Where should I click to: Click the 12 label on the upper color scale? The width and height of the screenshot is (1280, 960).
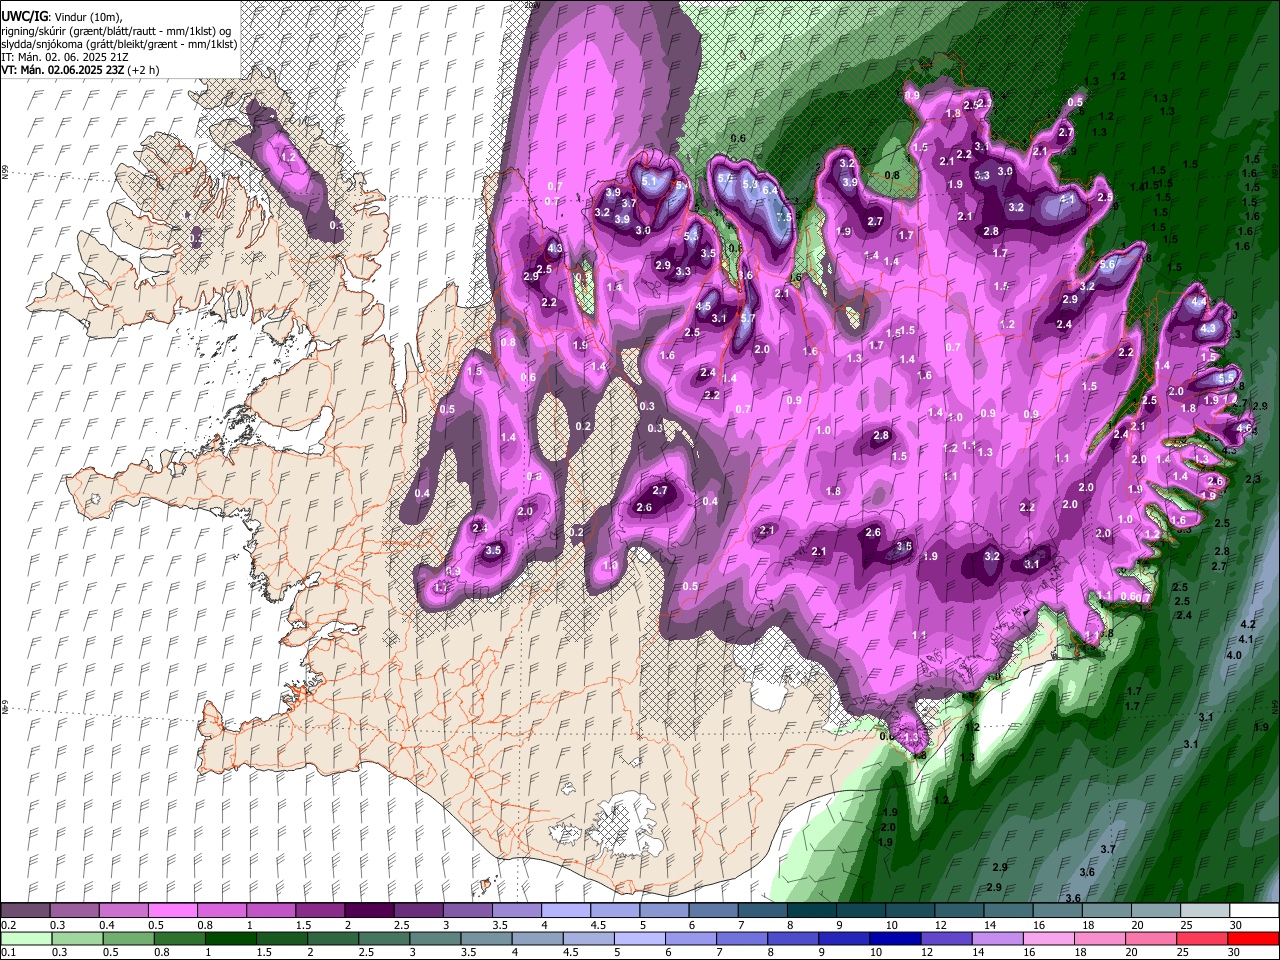[x=940, y=925]
